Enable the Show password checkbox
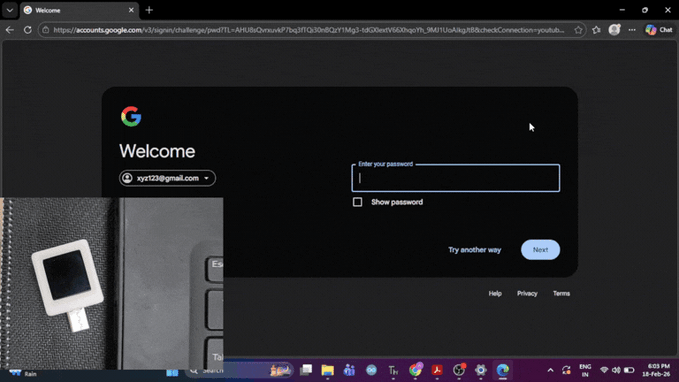679x382 pixels. (x=357, y=202)
